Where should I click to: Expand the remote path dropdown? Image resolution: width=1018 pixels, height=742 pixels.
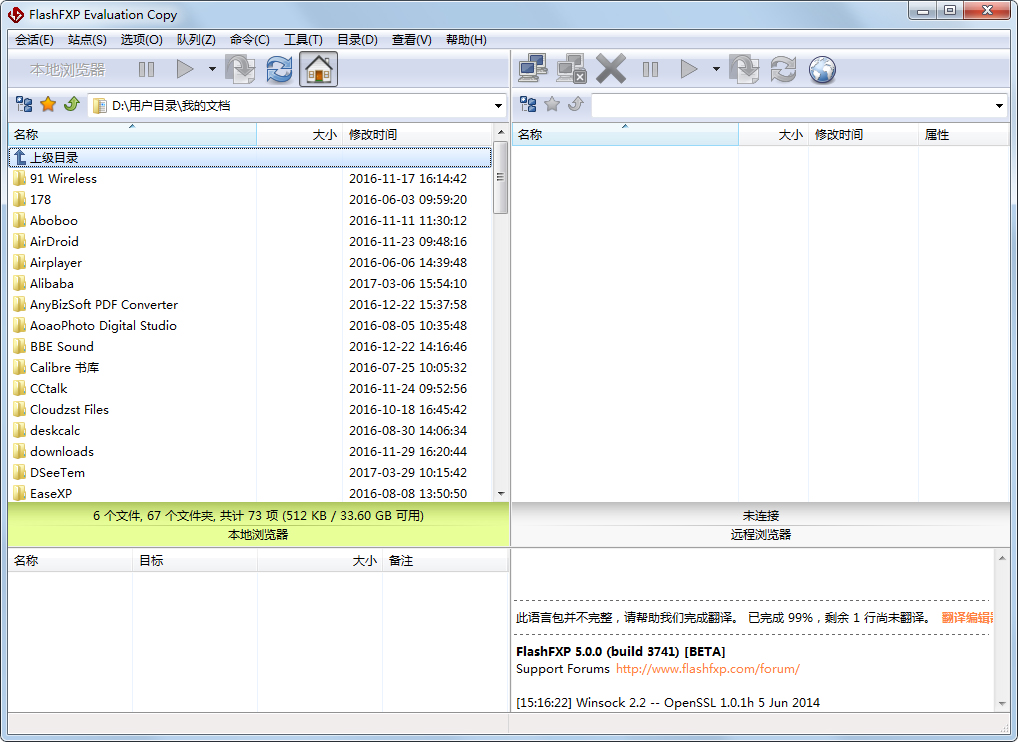[x=999, y=106]
